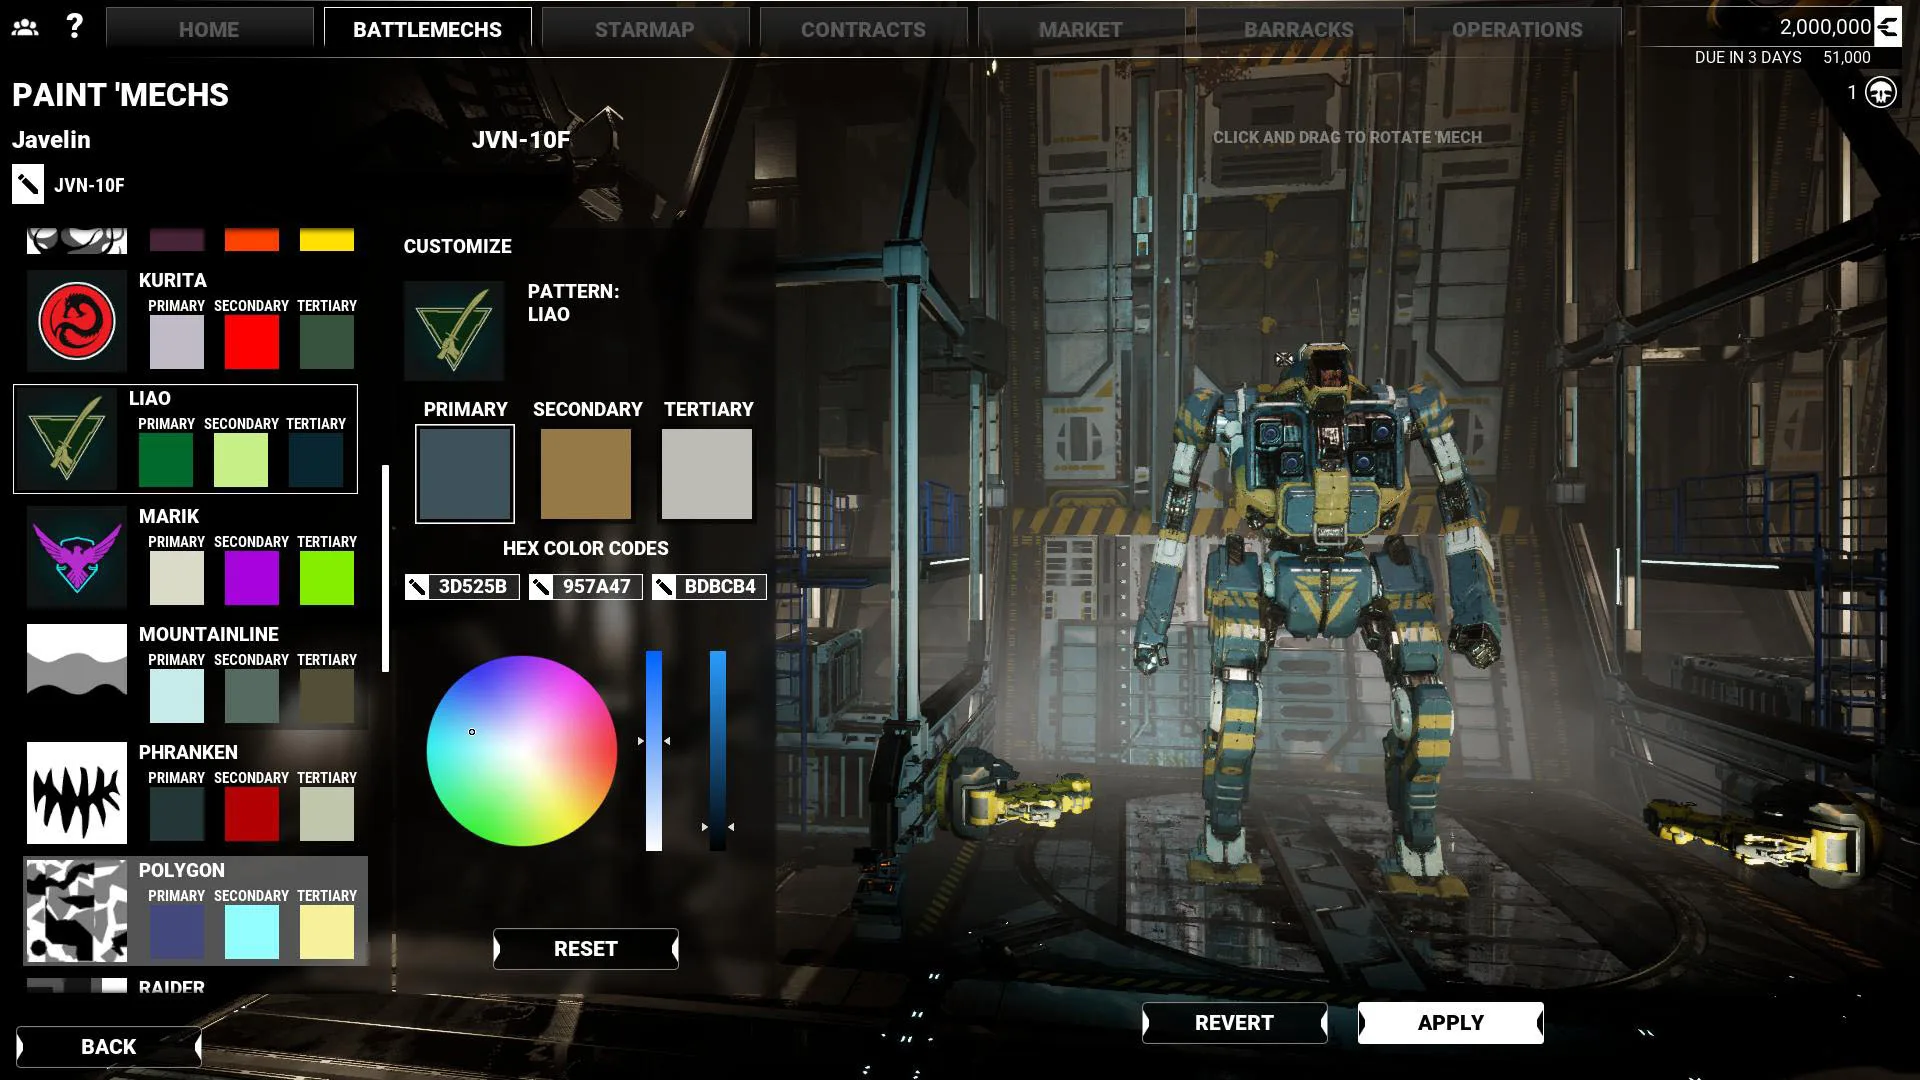Select the Polygon camo pattern thumbnail

77,911
